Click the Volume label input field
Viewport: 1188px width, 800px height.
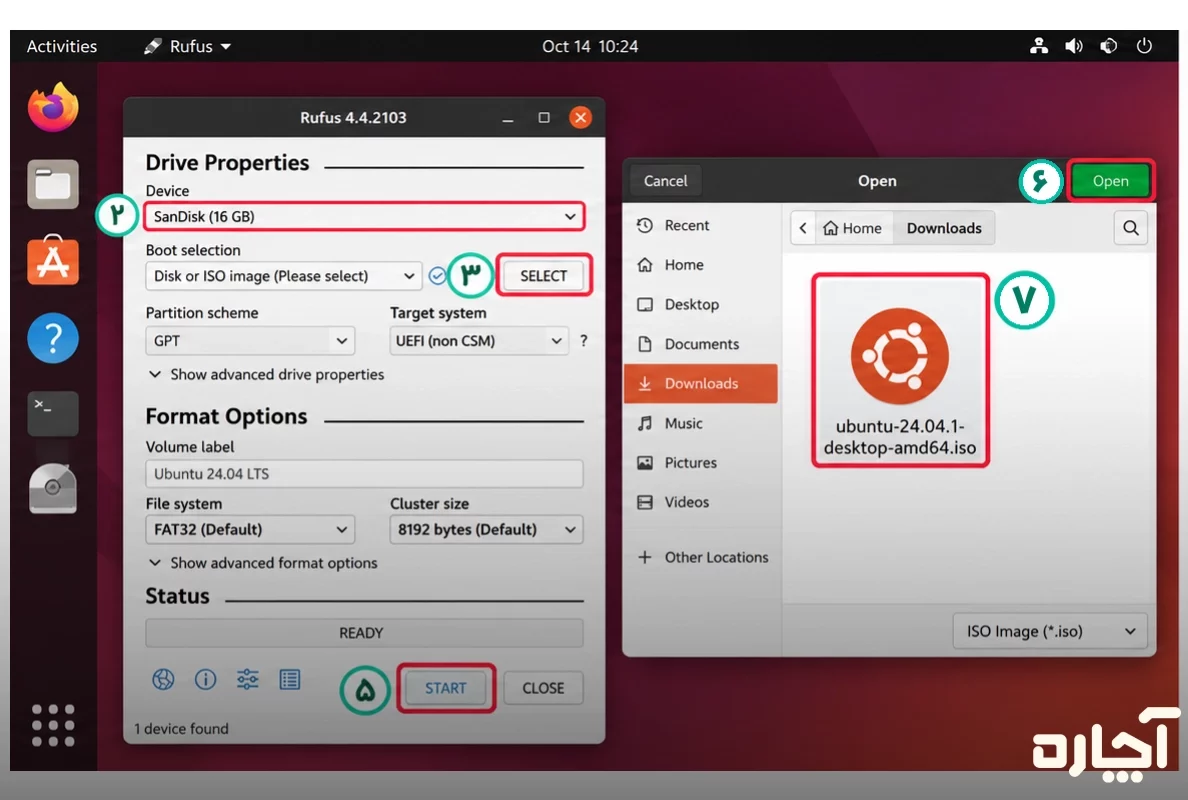(364, 473)
